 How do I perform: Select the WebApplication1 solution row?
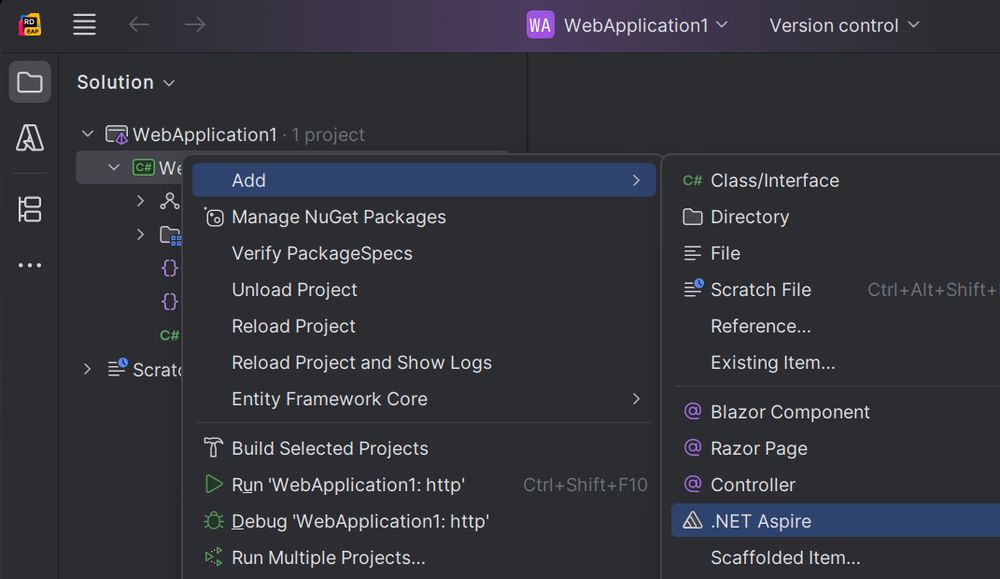coord(293,135)
